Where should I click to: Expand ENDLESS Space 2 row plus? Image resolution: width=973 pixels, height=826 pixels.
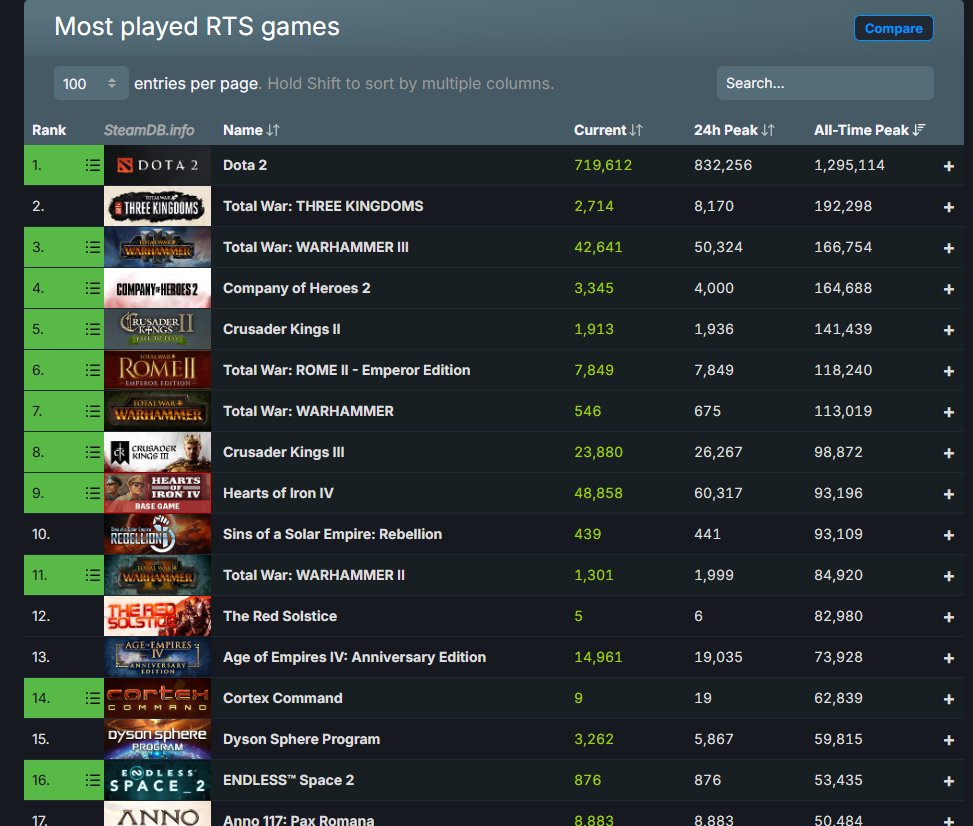[948, 781]
